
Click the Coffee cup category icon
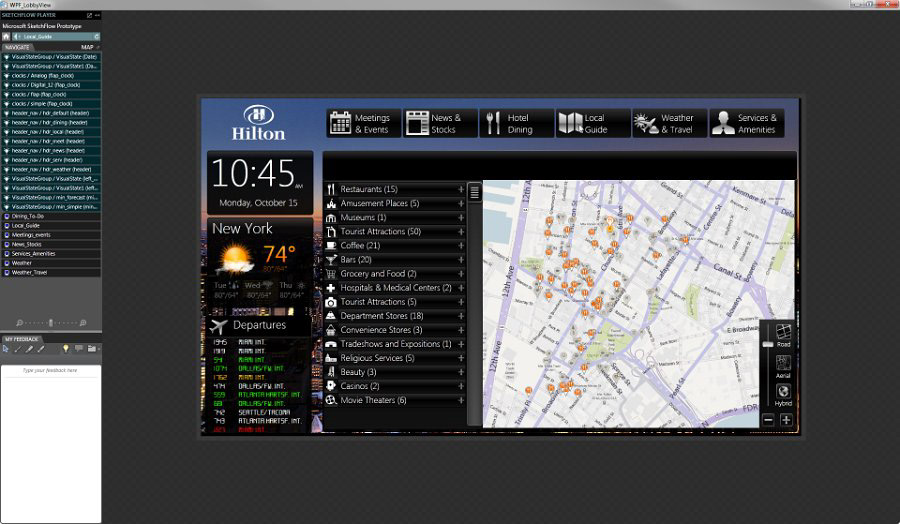tap(331, 246)
